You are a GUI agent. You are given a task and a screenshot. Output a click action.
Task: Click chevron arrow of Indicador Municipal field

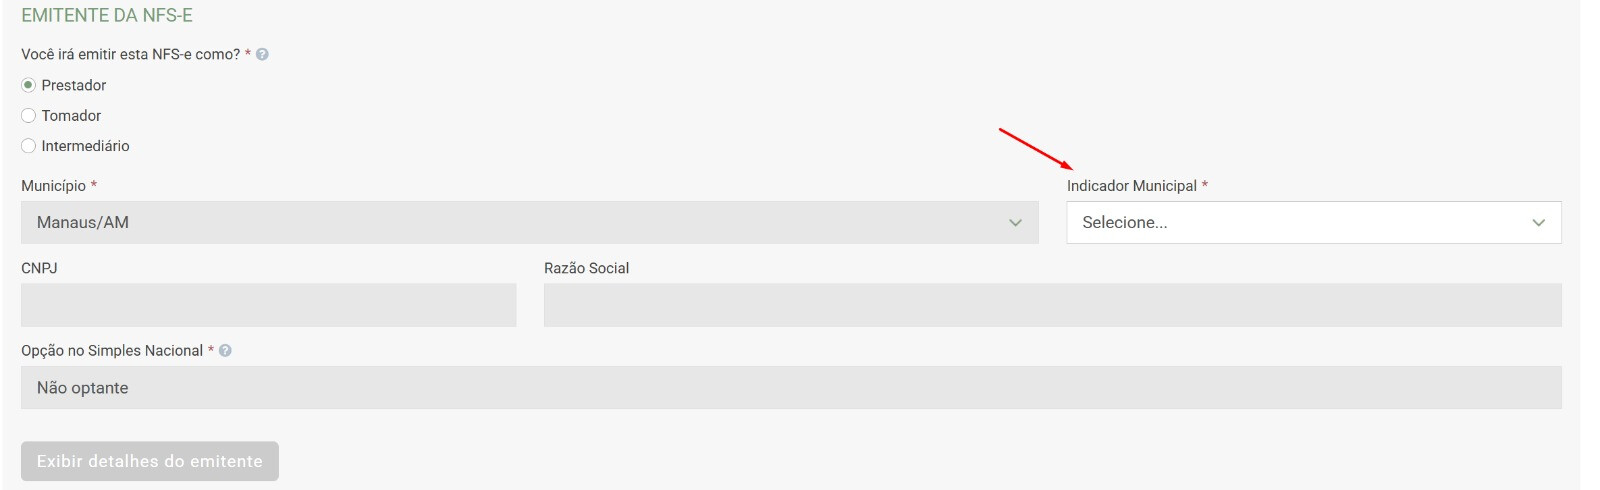[1538, 223]
